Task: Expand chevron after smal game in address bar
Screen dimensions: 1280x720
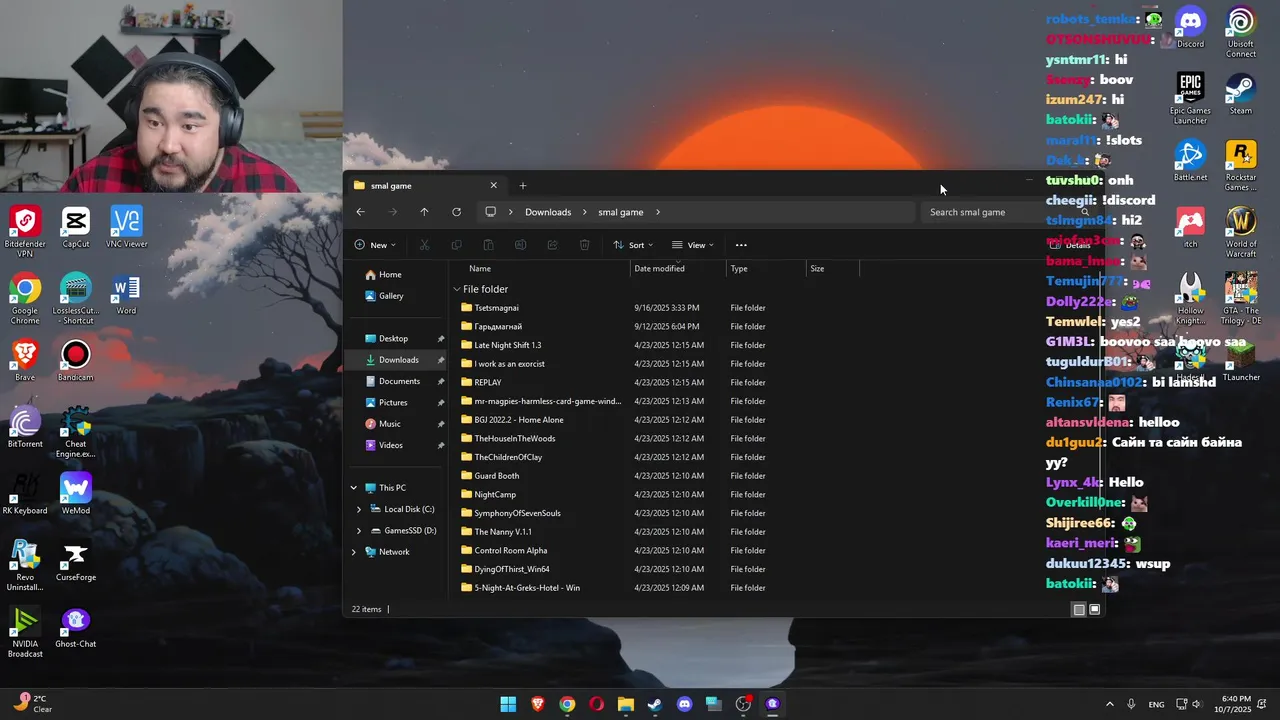Action: click(658, 212)
